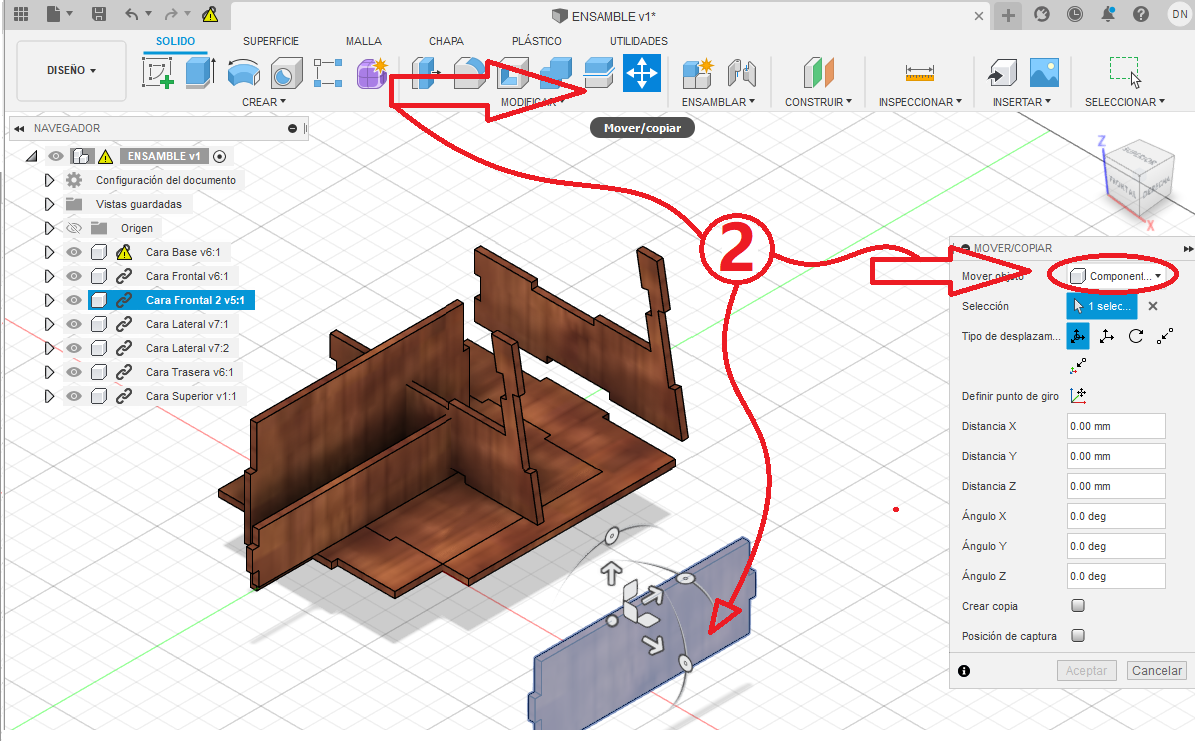Undo the last action

click(x=133, y=14)
